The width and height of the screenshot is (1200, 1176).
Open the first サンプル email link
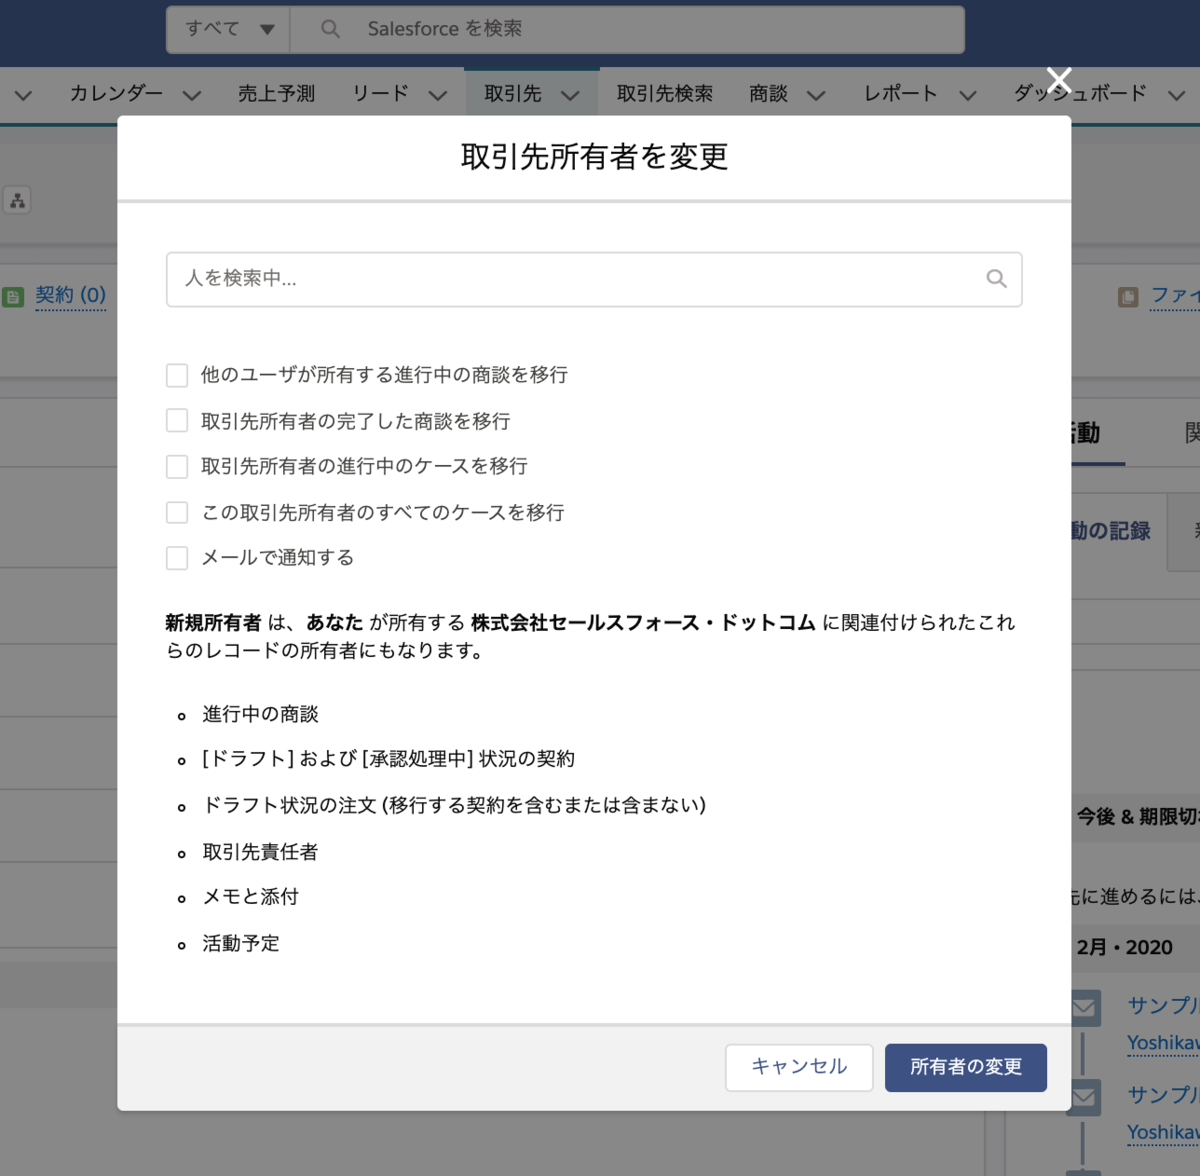tap(1163, 1005)
